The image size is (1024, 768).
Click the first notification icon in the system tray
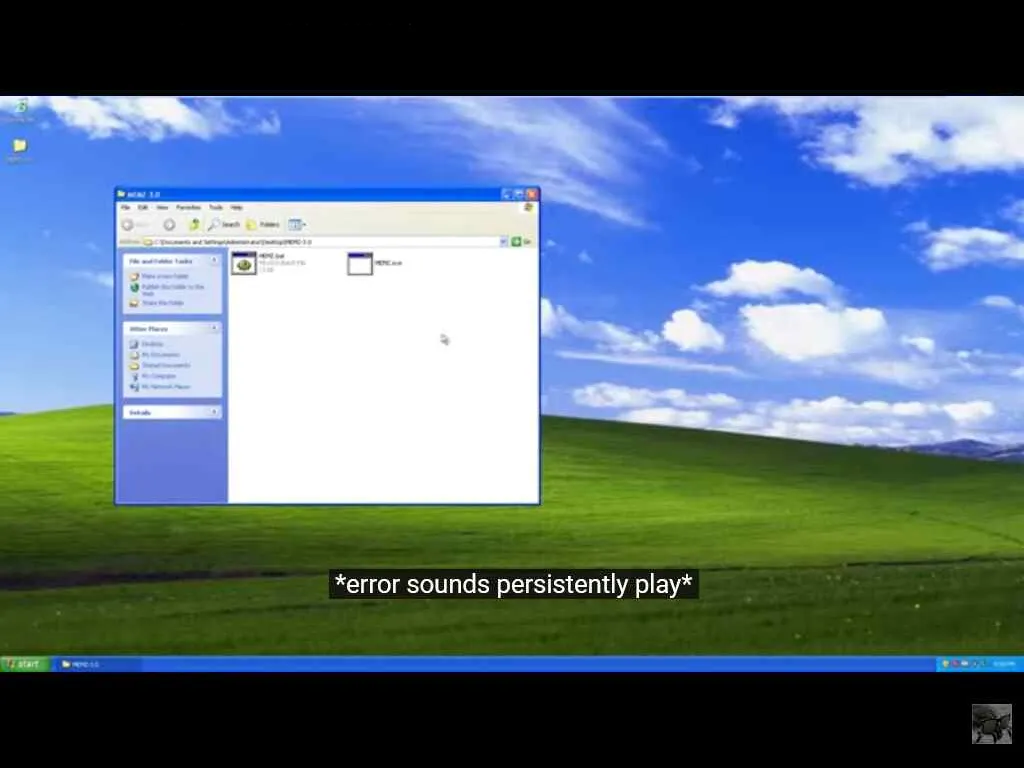tap(945, 664)
